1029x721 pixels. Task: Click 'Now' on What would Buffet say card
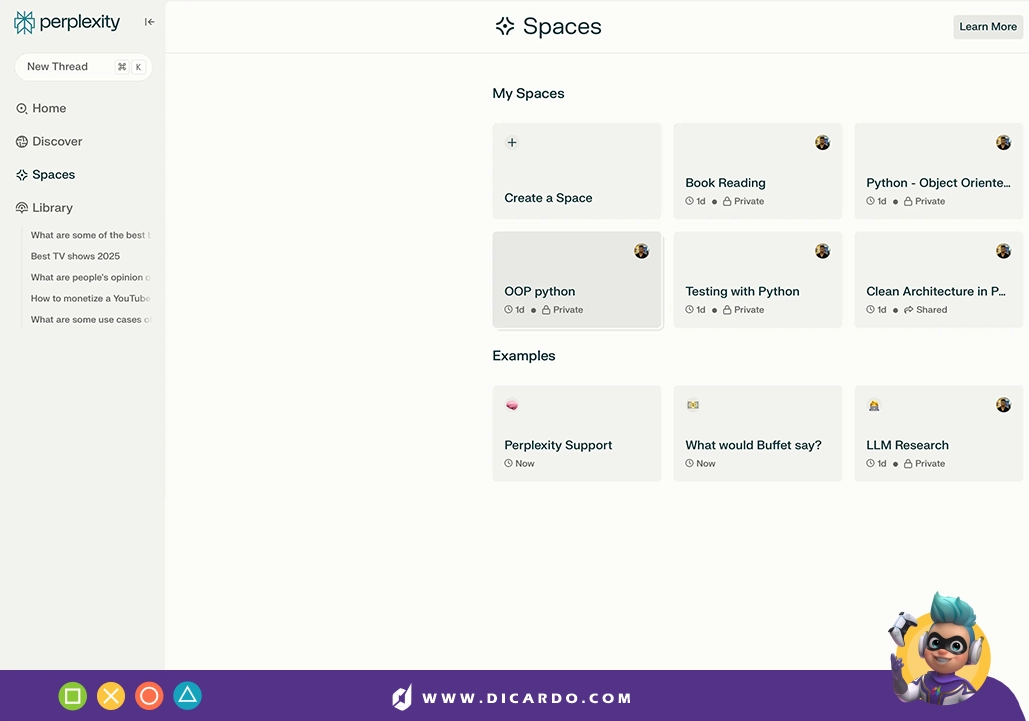[x=706, y=463]
